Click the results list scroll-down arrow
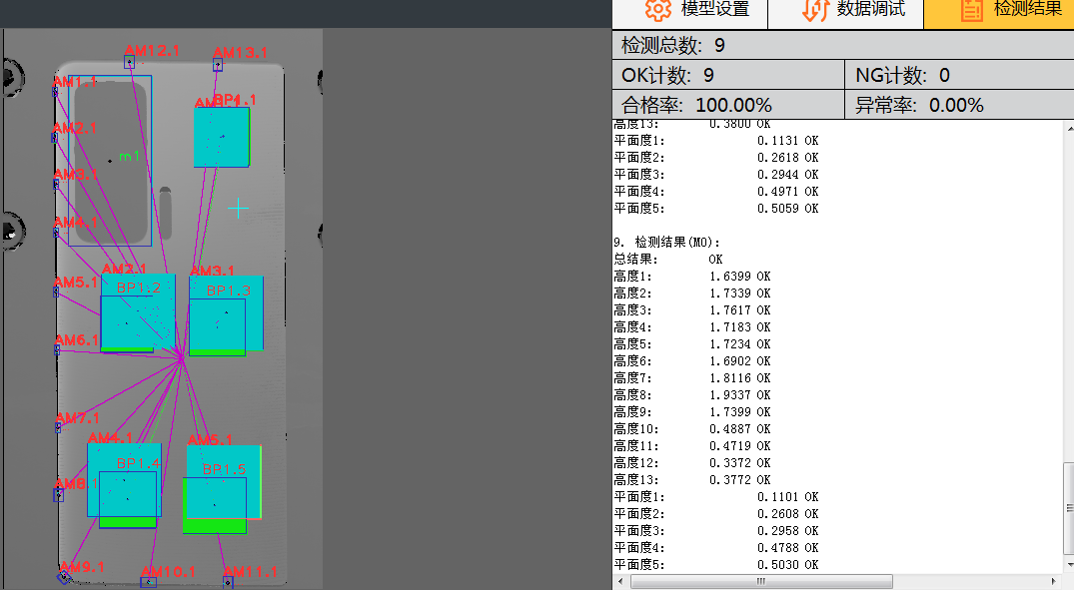1074x590 pixels. pos(1069,565)
